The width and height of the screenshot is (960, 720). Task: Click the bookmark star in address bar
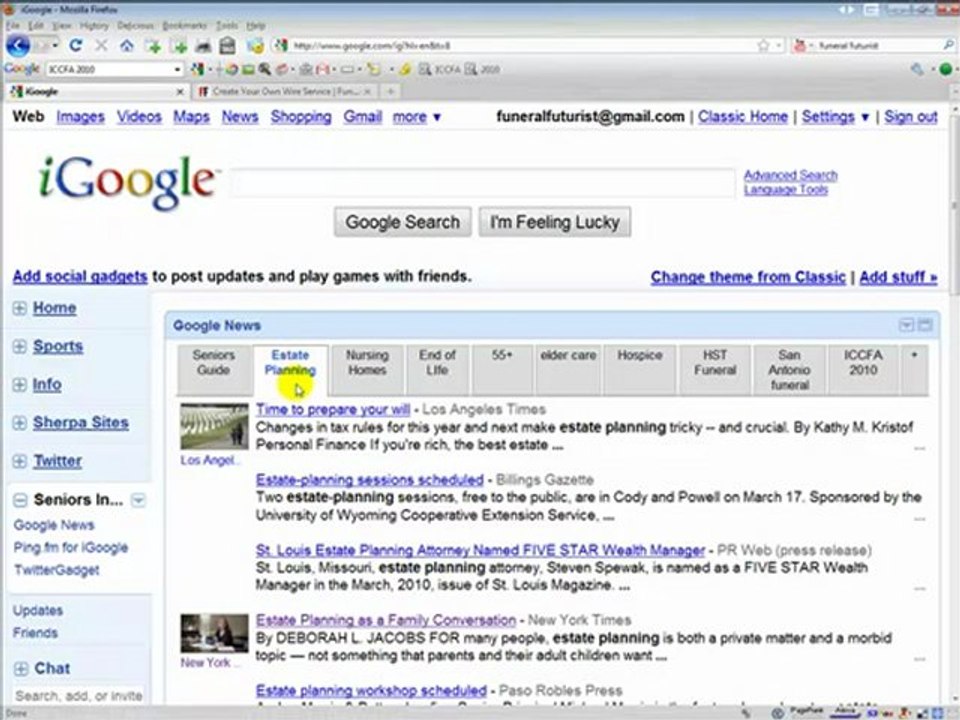[763, 45]
